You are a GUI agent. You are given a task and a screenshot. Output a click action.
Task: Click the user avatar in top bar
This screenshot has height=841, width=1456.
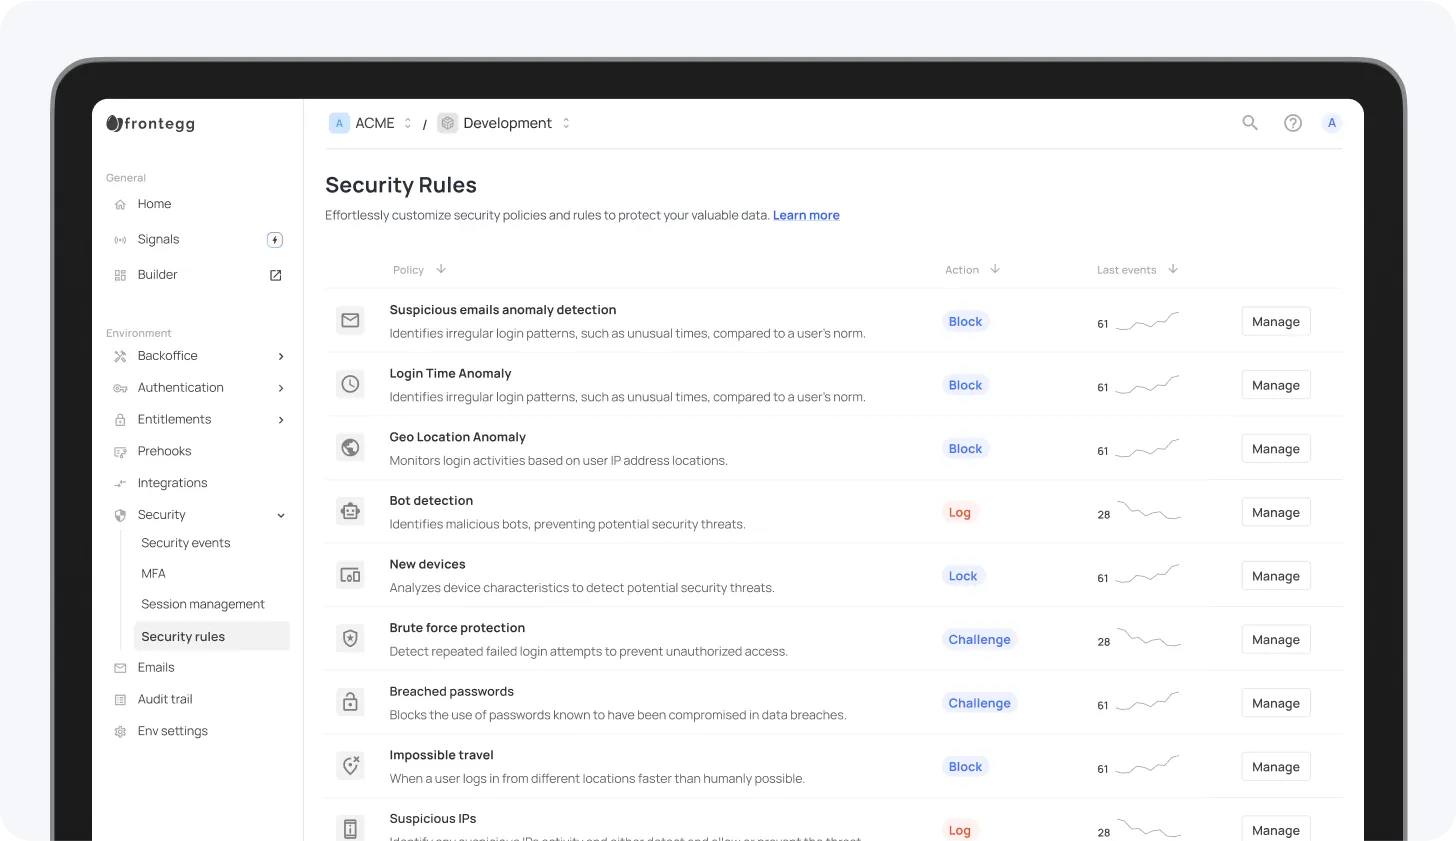pos(1331,123)
